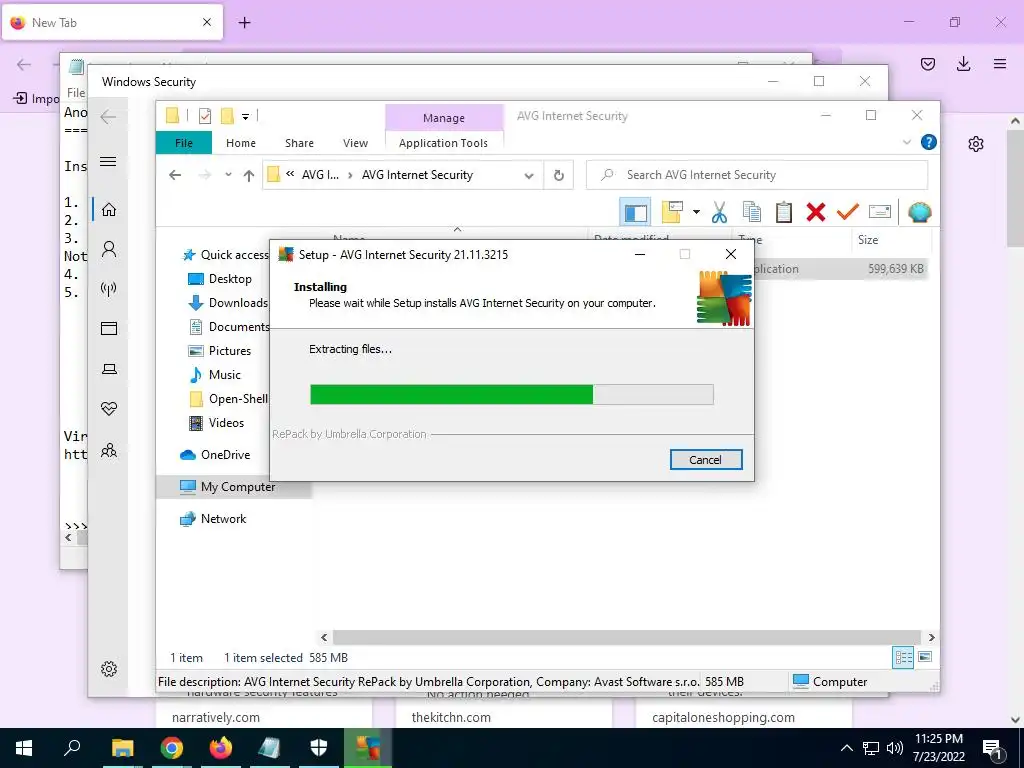Click the horizontal scrollbar in file list
Viewport: 1024px width, 768px height.
click(627, 637)
